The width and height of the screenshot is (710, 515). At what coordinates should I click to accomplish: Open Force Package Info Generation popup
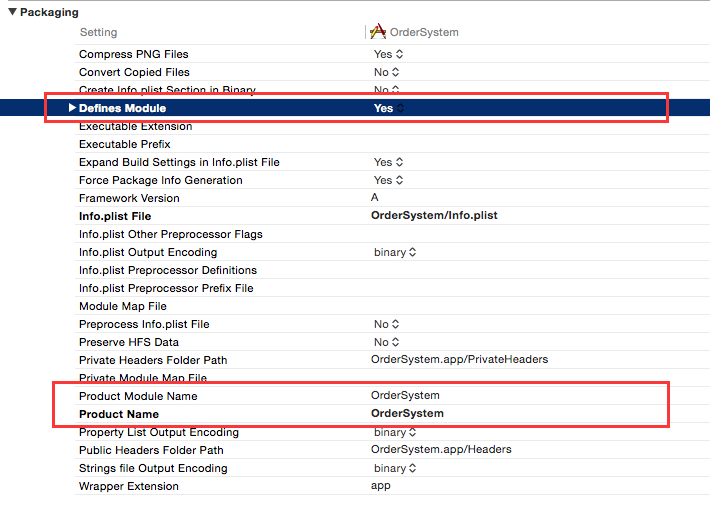click(x=389, y=180)
